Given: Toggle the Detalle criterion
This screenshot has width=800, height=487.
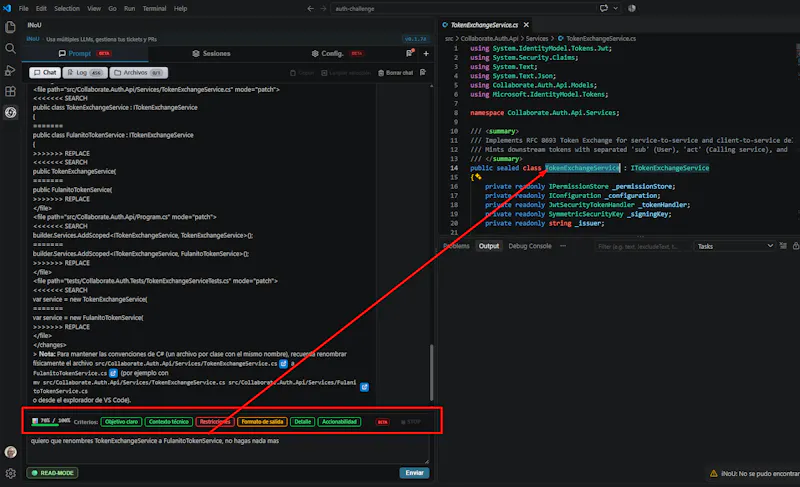Looking at the screenshot, I should coord(303,422).
